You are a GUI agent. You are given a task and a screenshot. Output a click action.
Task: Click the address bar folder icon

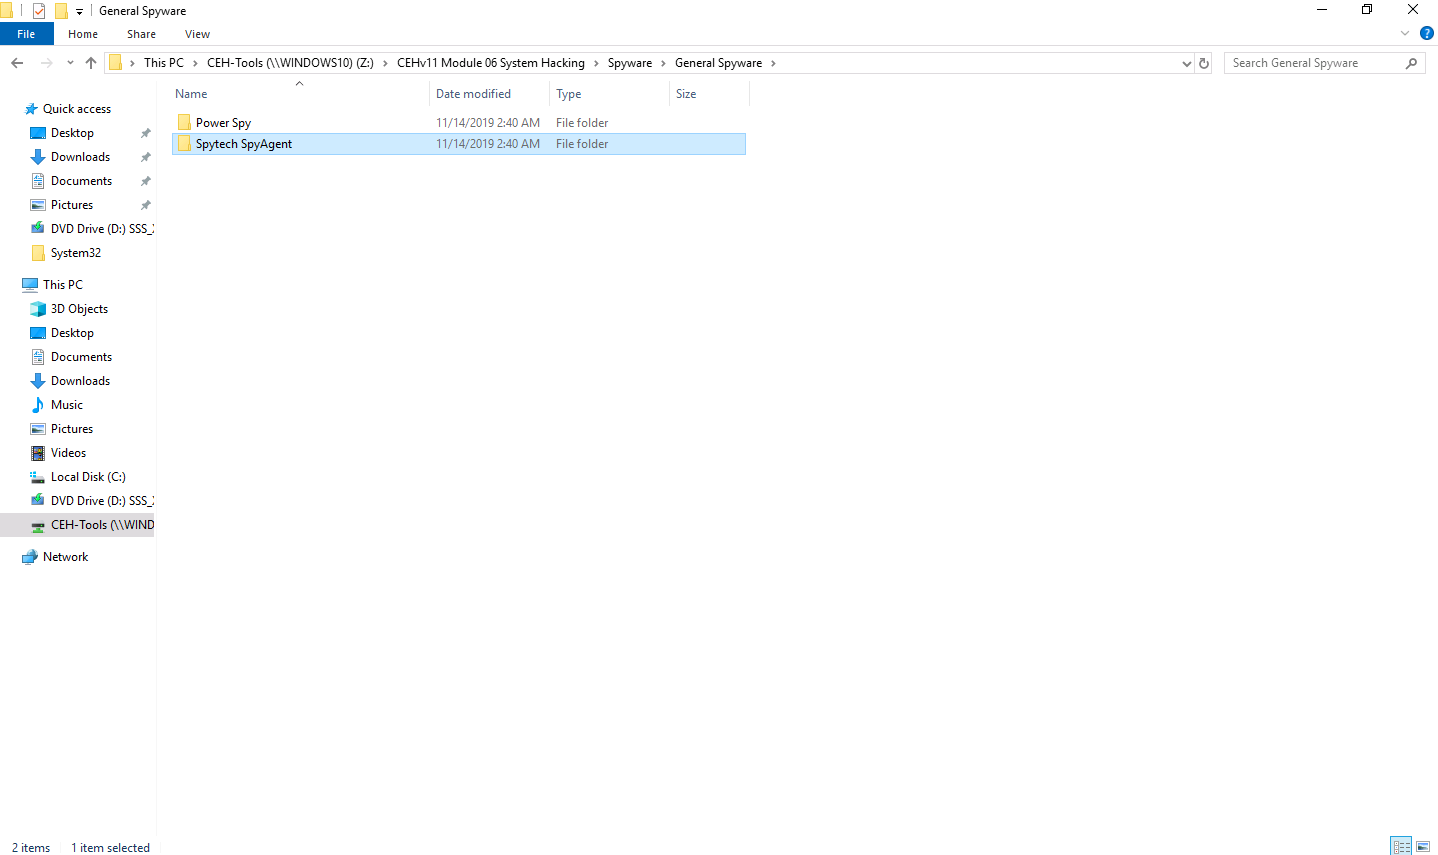pos(116,63)
